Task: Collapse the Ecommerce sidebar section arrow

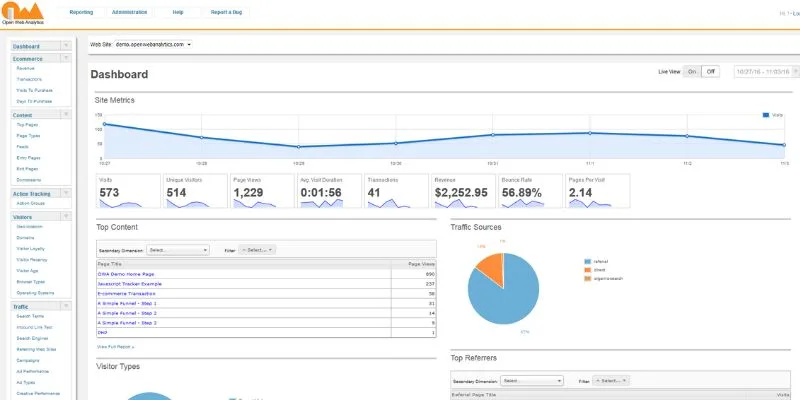Action: [x=66, y=58]
